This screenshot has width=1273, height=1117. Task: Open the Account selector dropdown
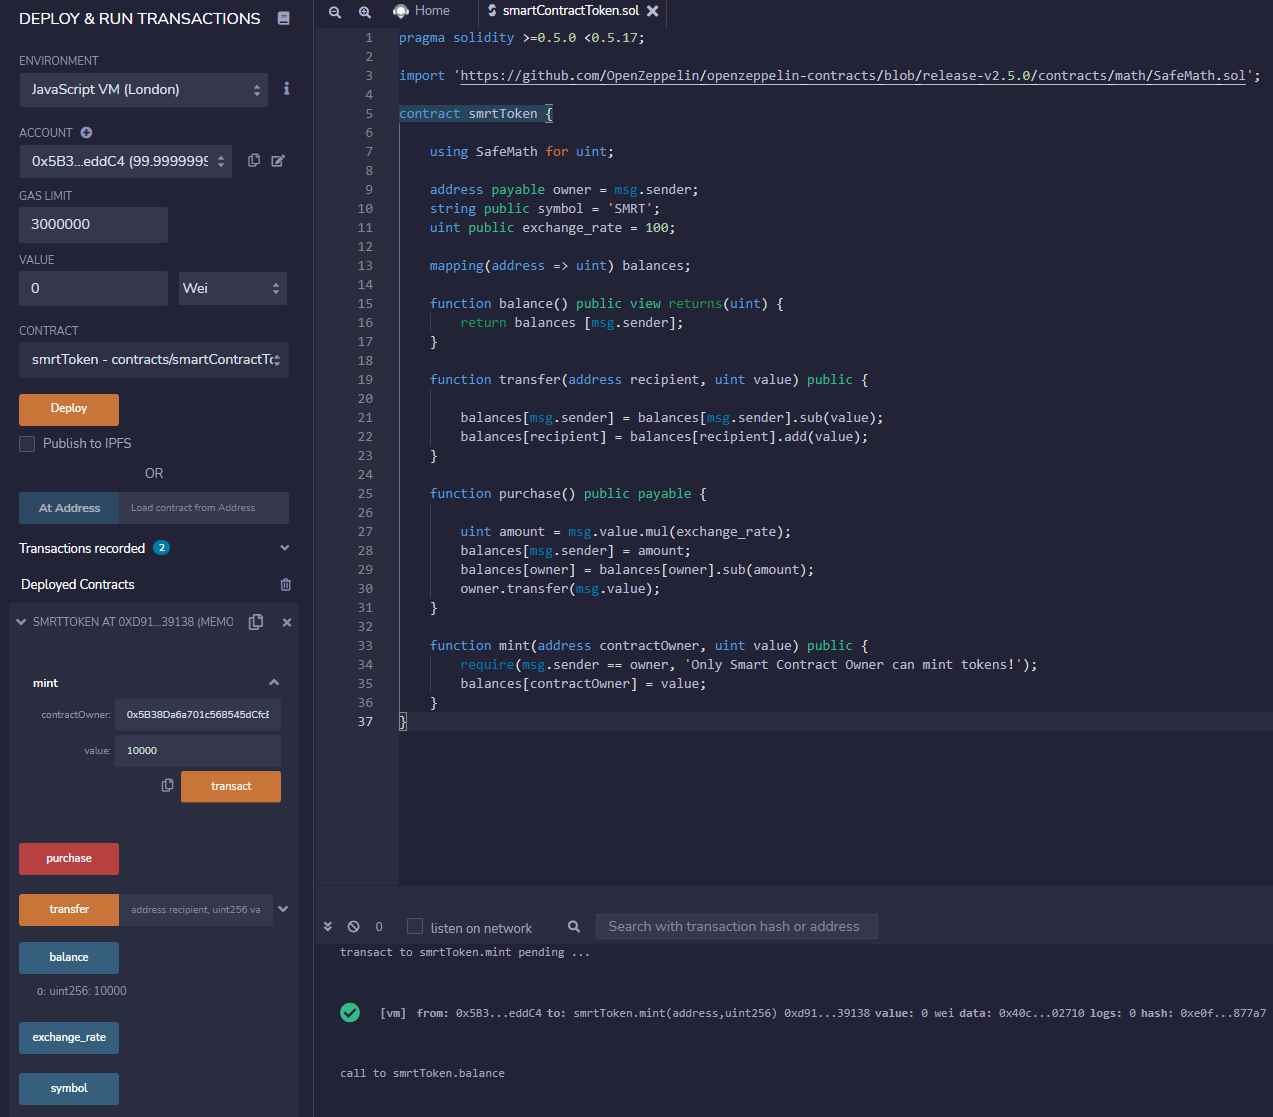[x=126, y=161]
